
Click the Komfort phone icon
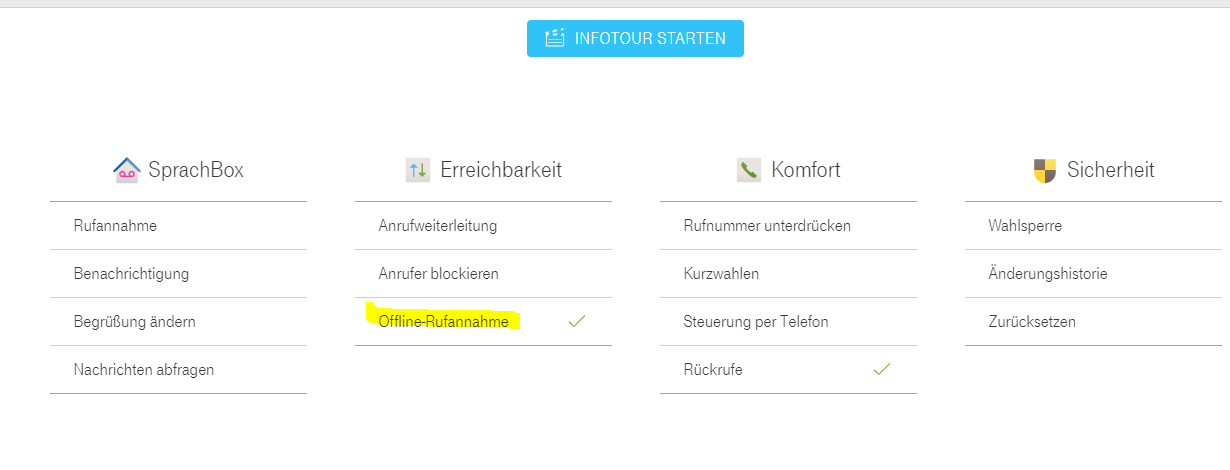748,171
